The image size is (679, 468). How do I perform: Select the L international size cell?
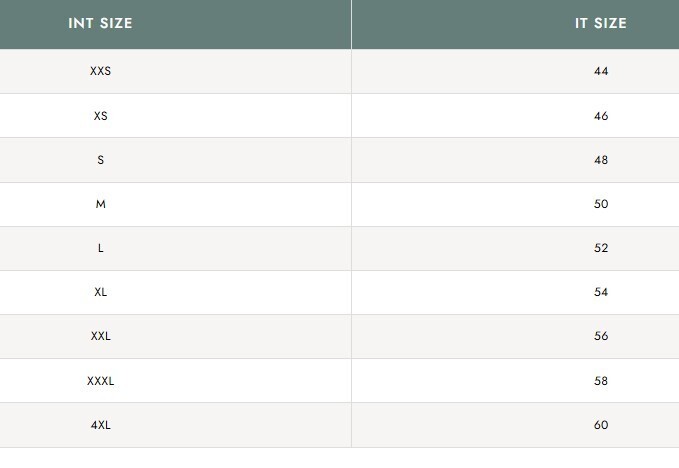pos(100,248)
